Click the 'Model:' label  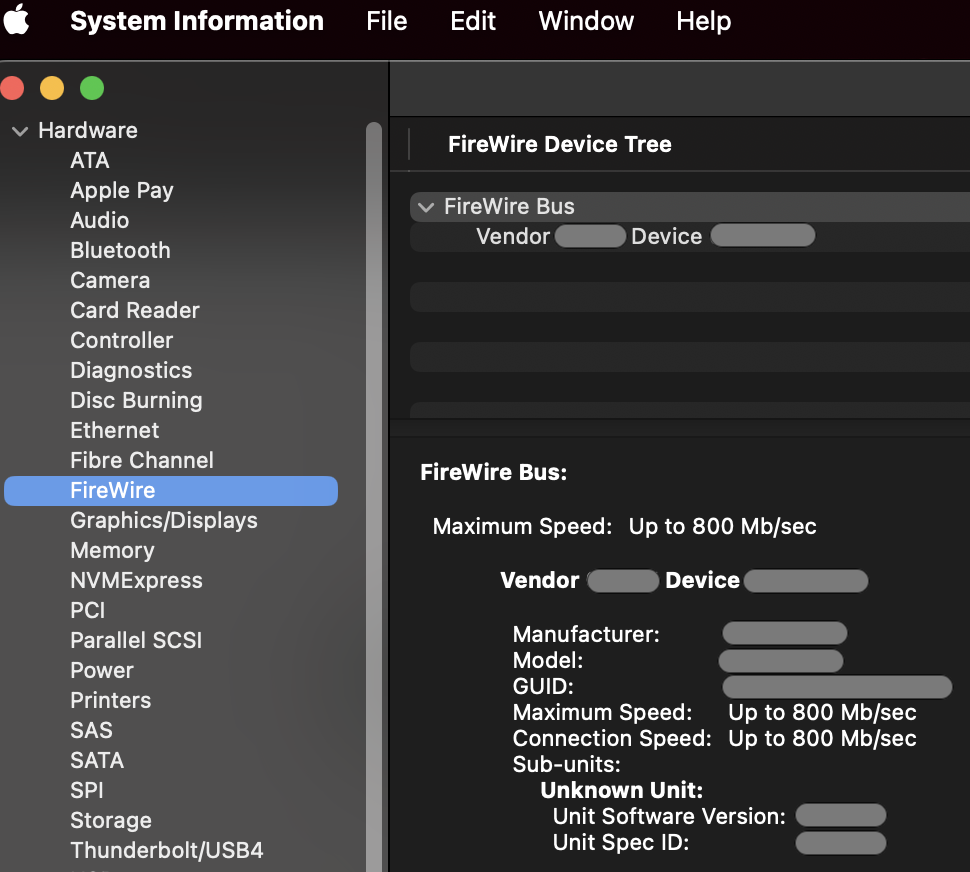click(x=547, y=660)
